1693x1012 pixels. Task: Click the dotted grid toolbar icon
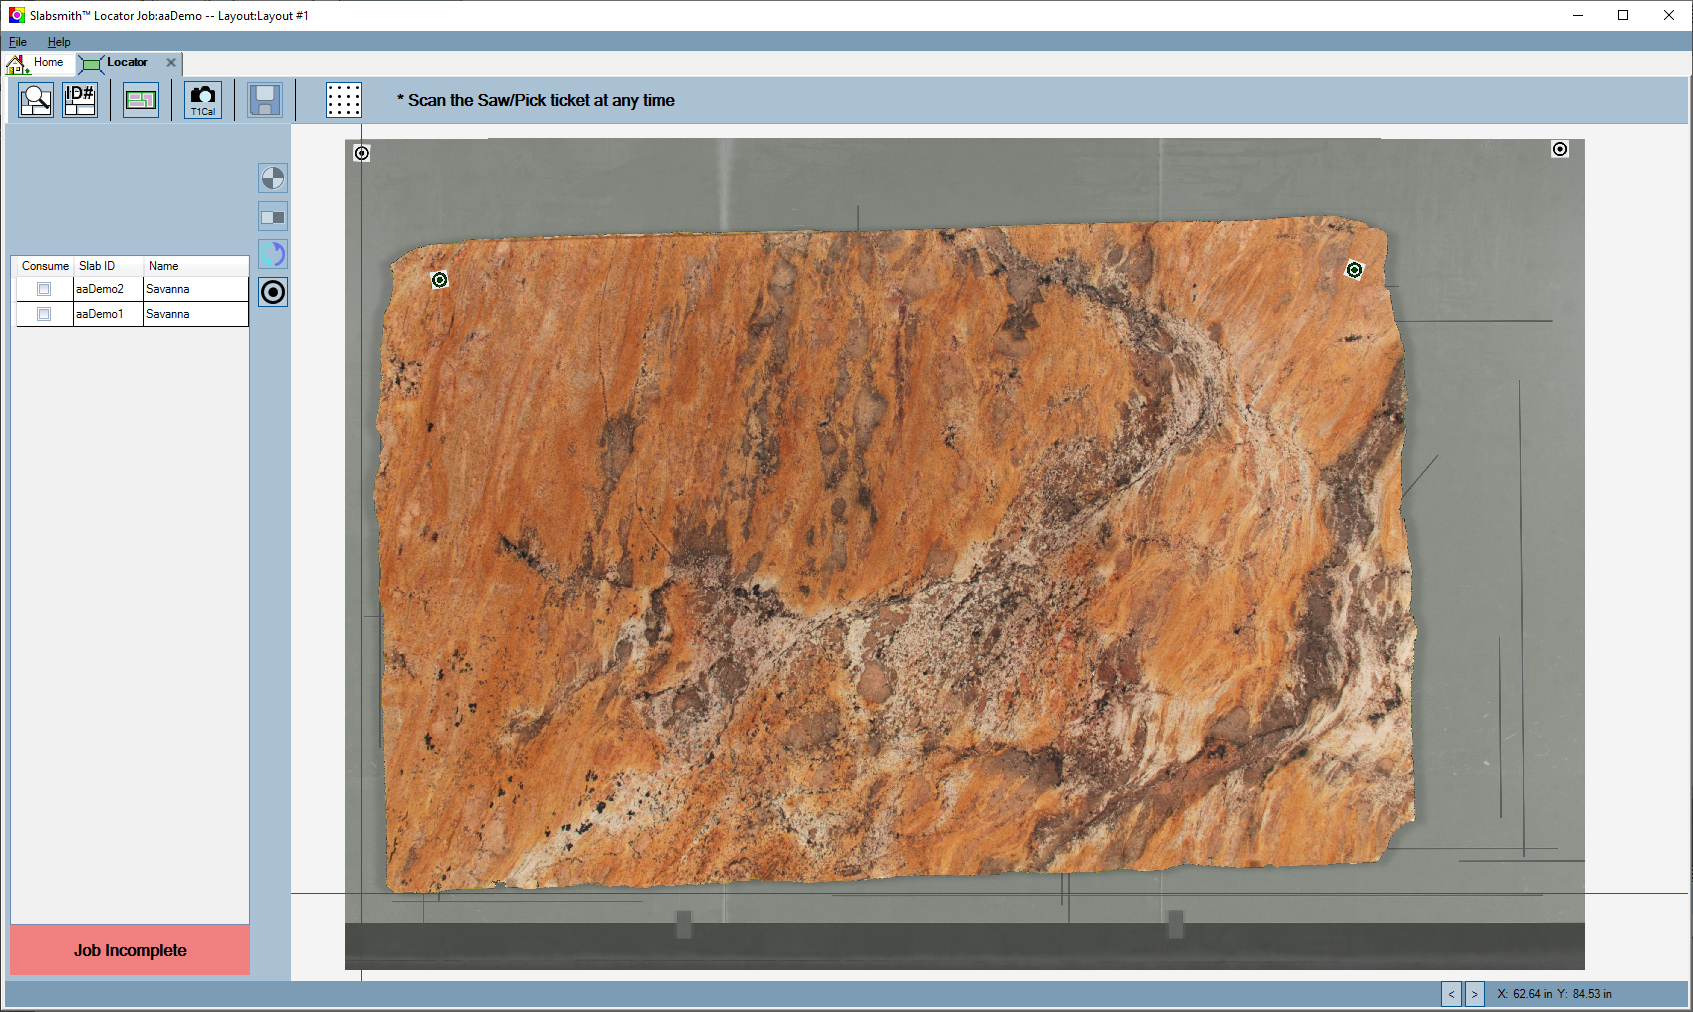coord(344,100)
